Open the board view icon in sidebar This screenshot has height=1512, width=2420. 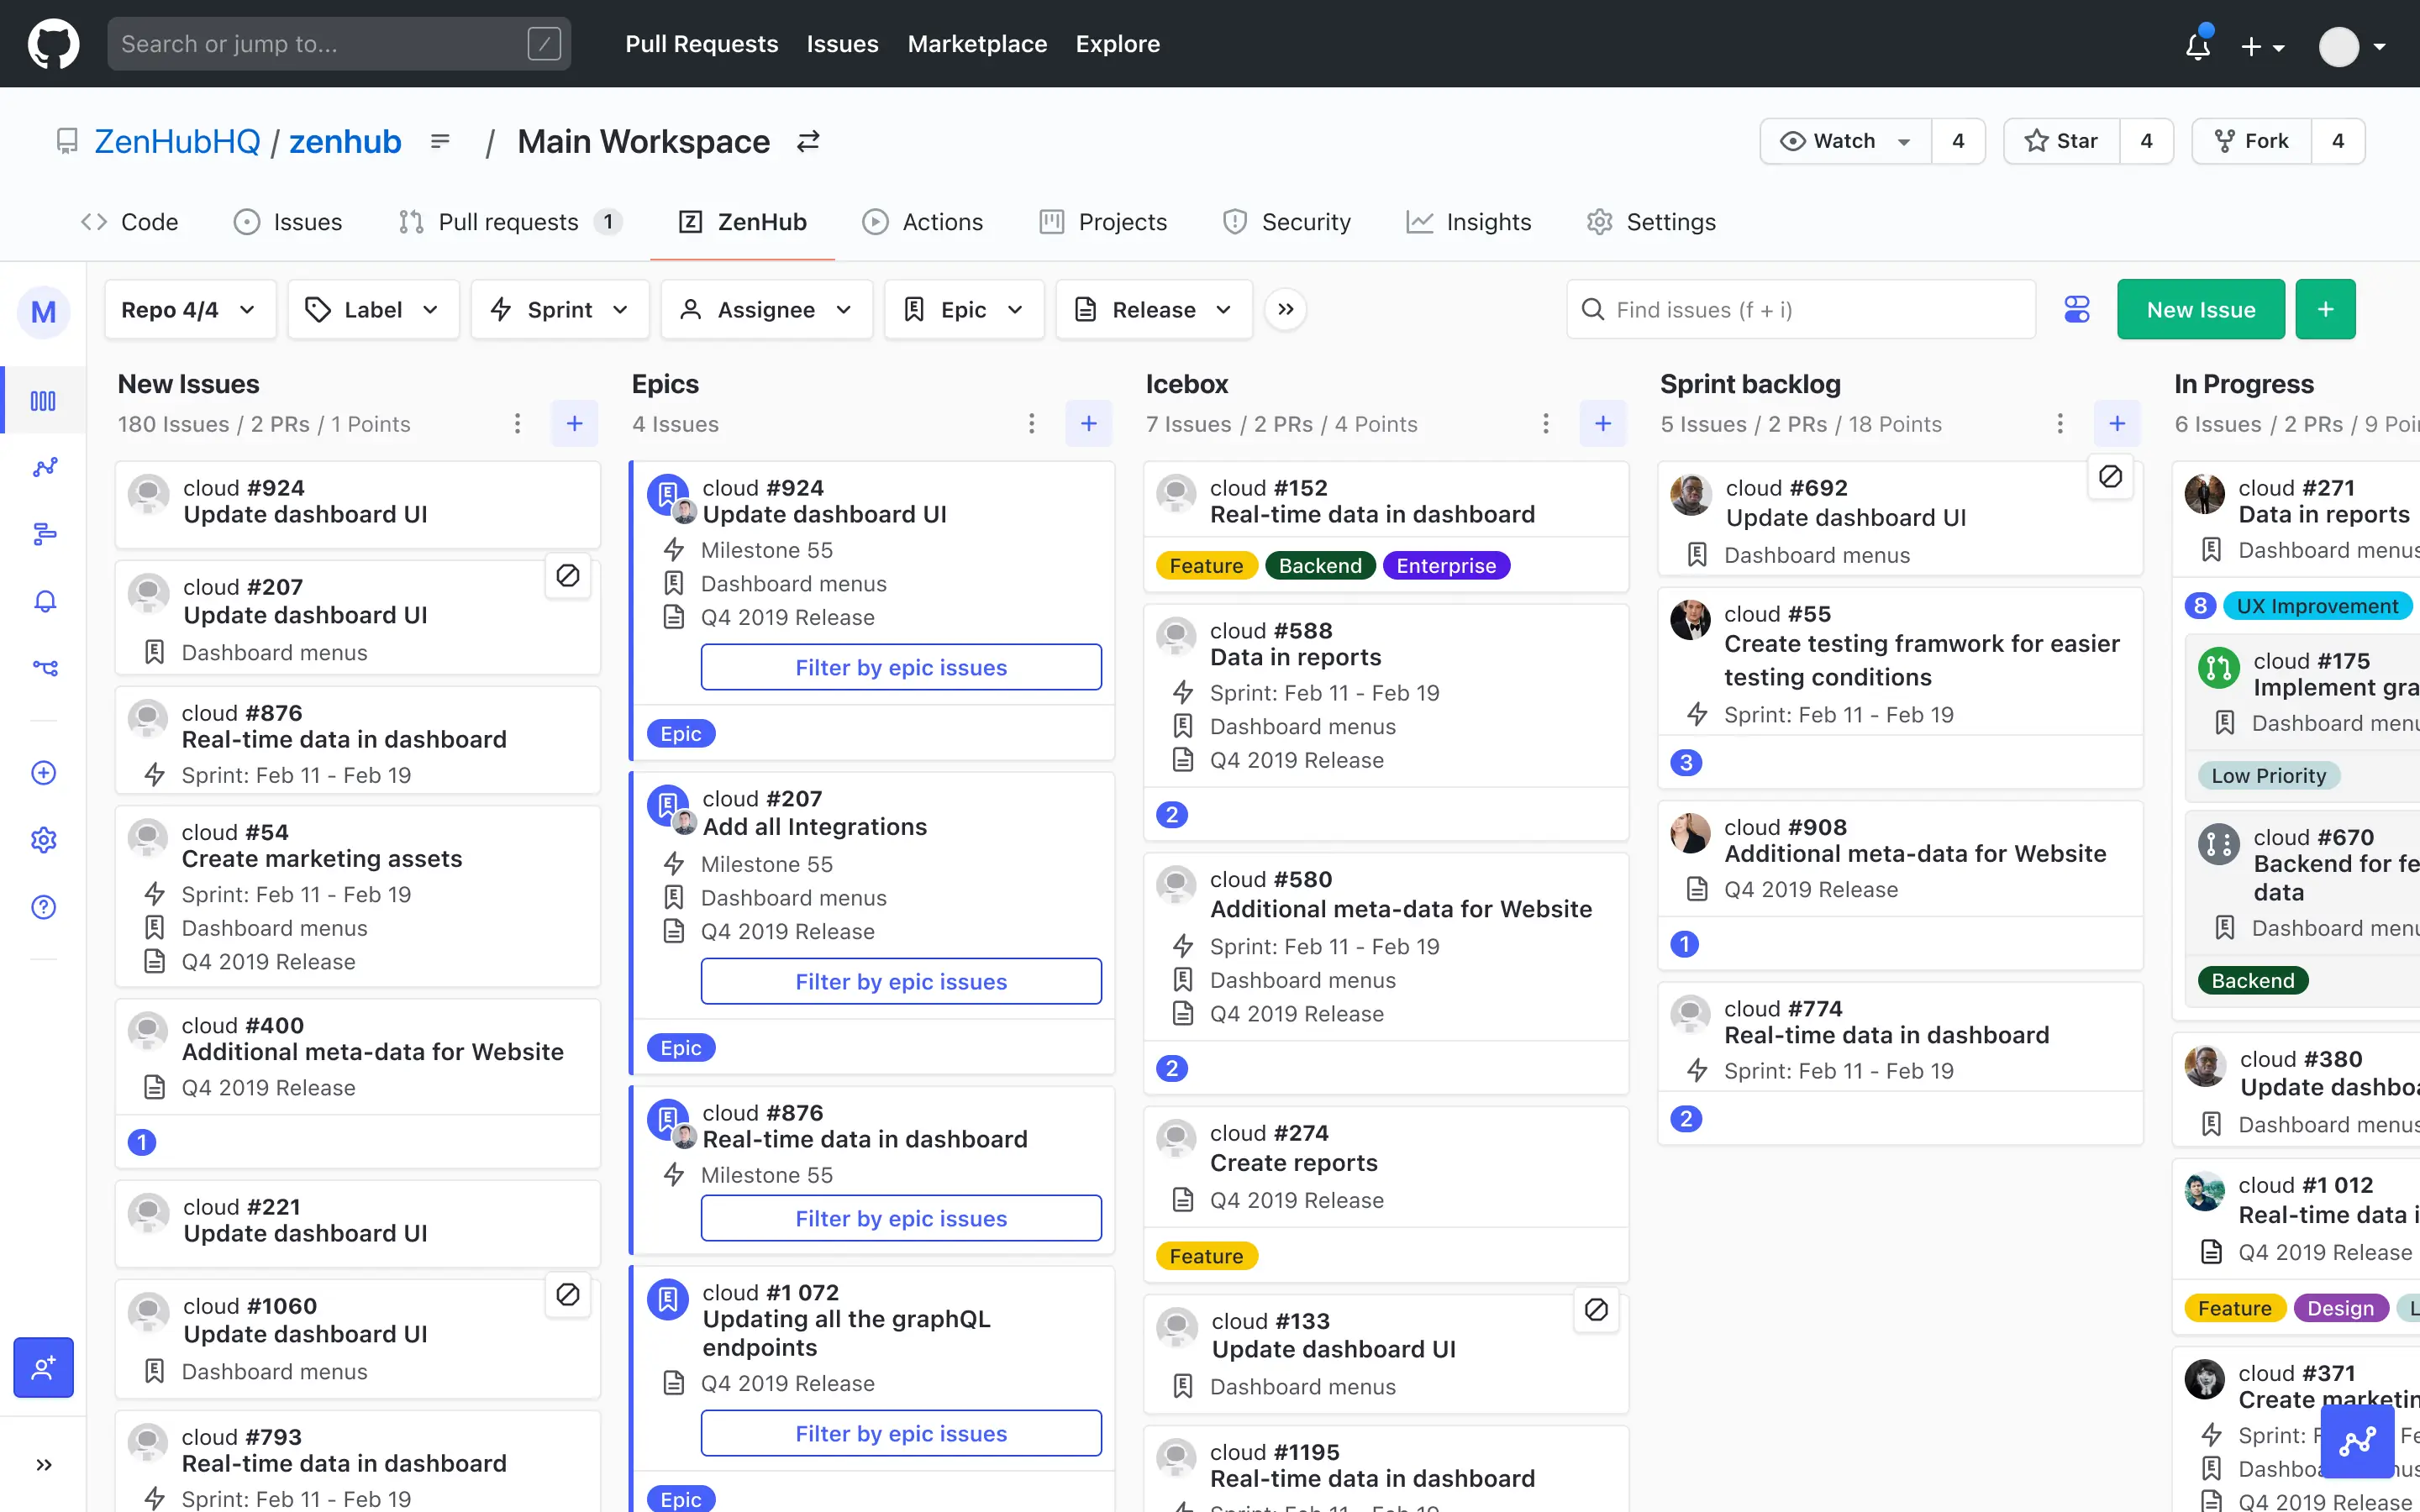43,401
